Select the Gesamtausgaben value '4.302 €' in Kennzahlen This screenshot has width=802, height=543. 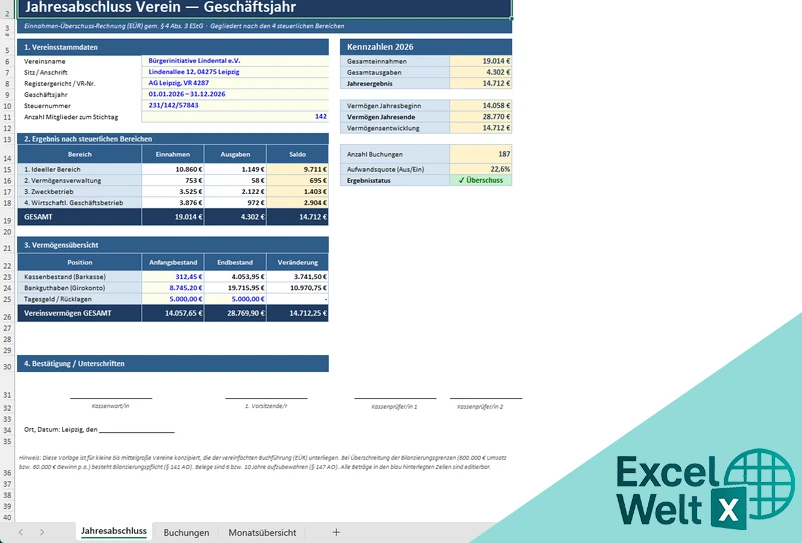coord(481,72)
